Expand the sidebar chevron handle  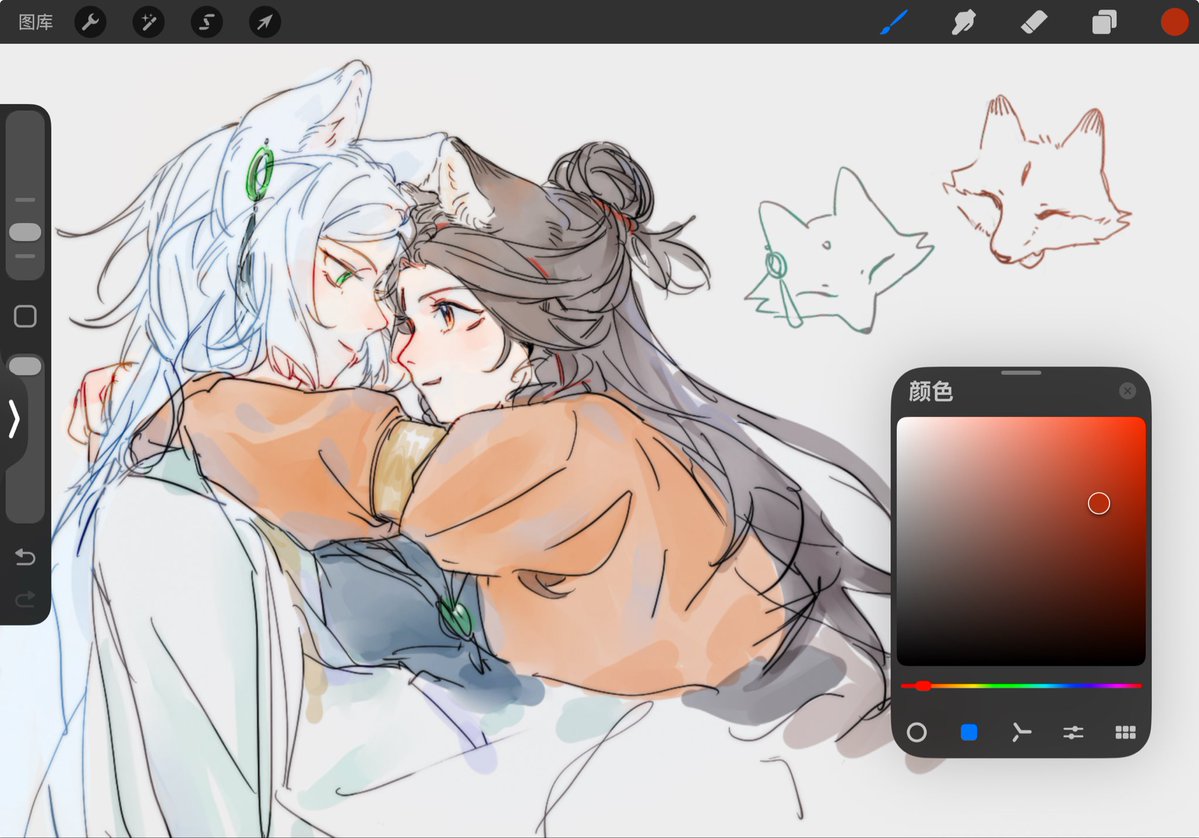14,419
